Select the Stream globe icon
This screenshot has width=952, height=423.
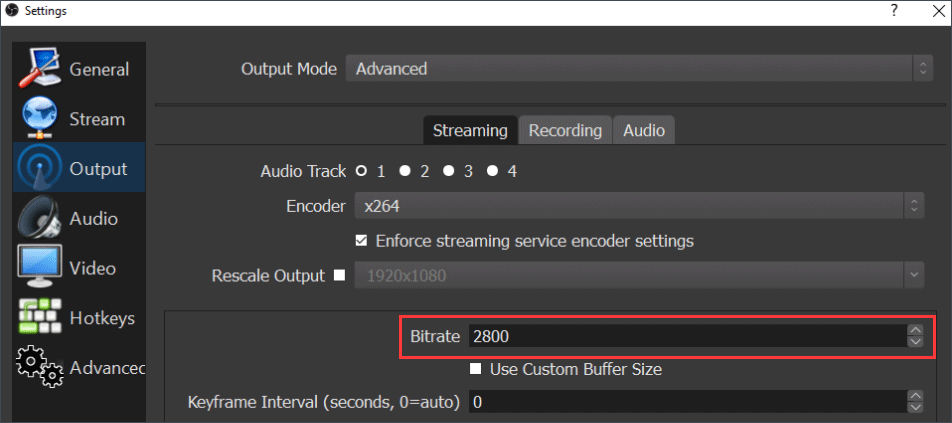[41, 119]
